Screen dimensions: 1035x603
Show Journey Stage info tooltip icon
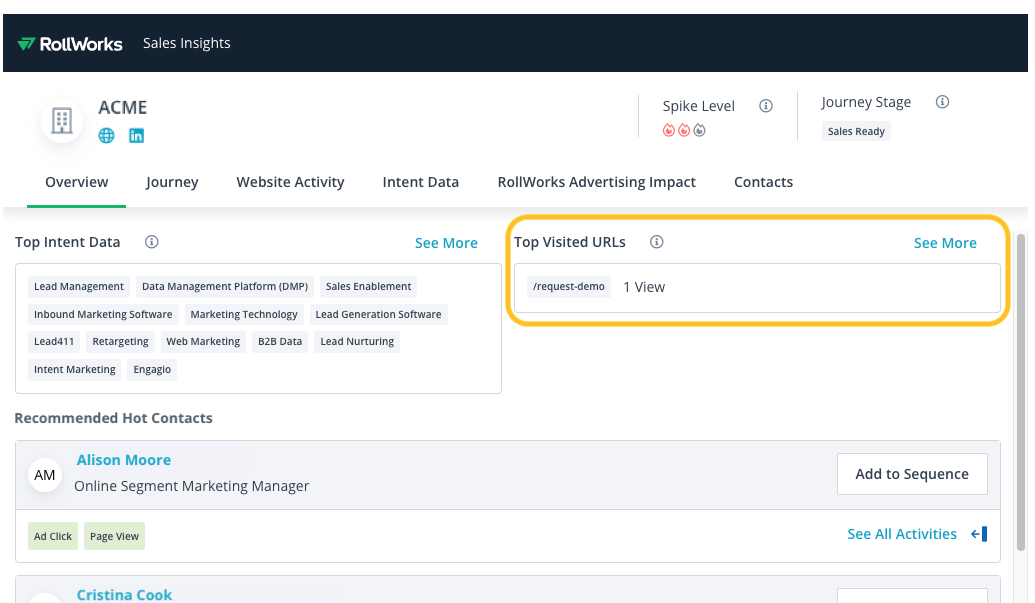[x=943, y=102]
